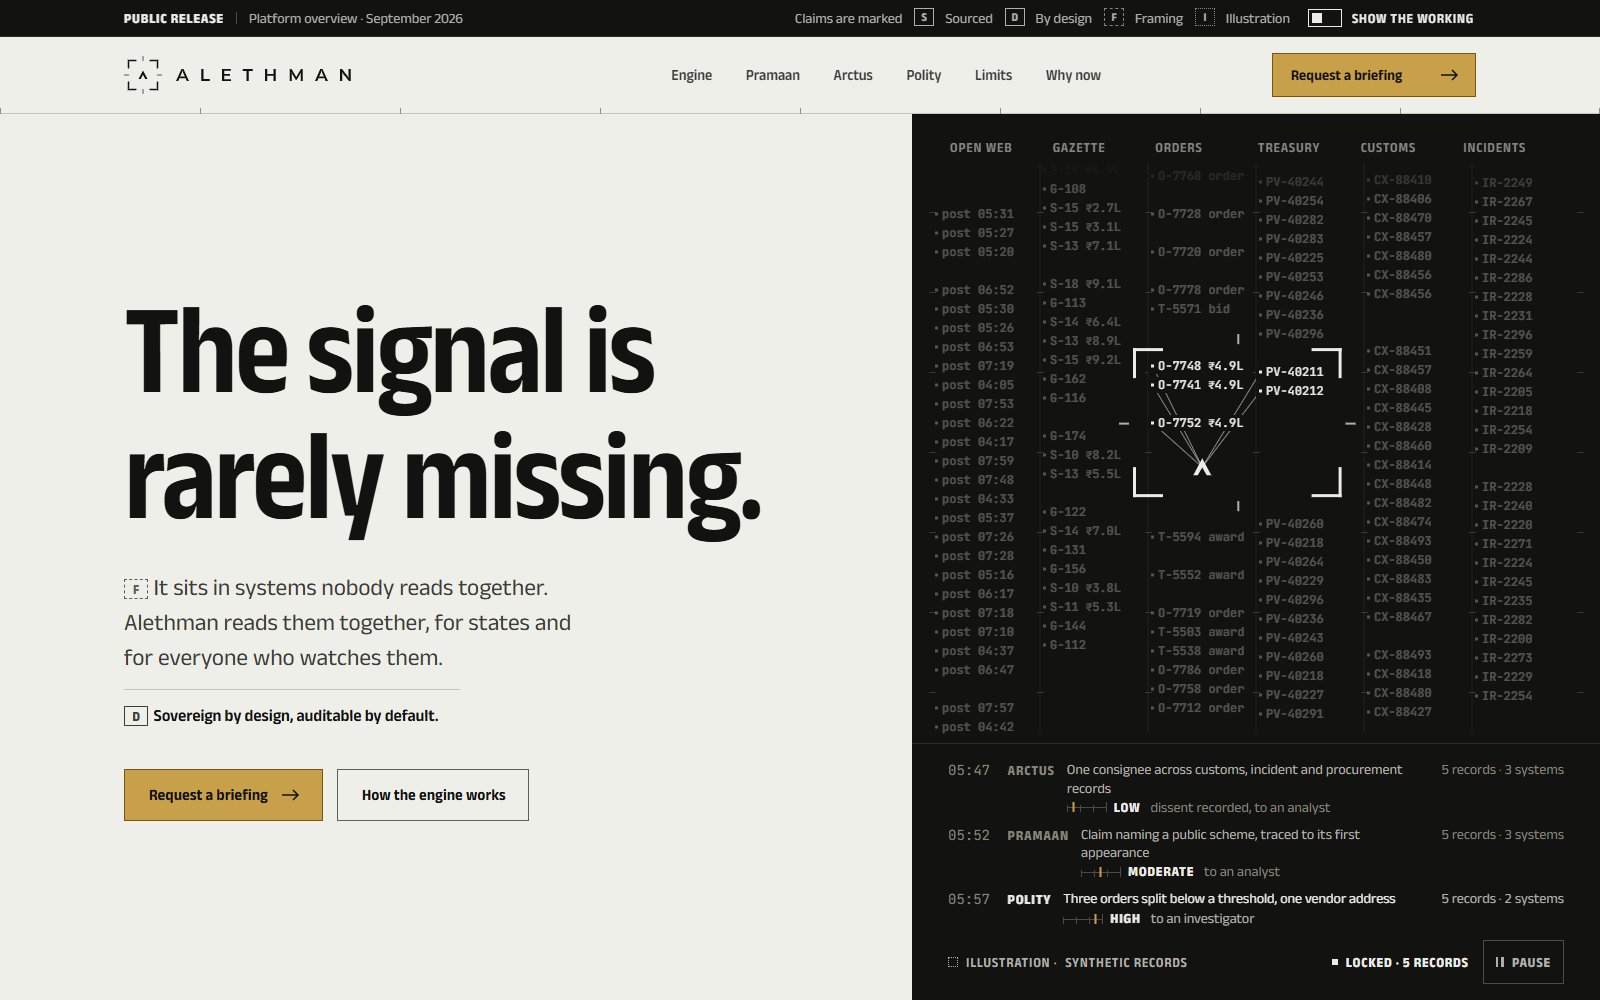
Task: Click the 05:57 POLITY finding row
Action: [1256, 908]
